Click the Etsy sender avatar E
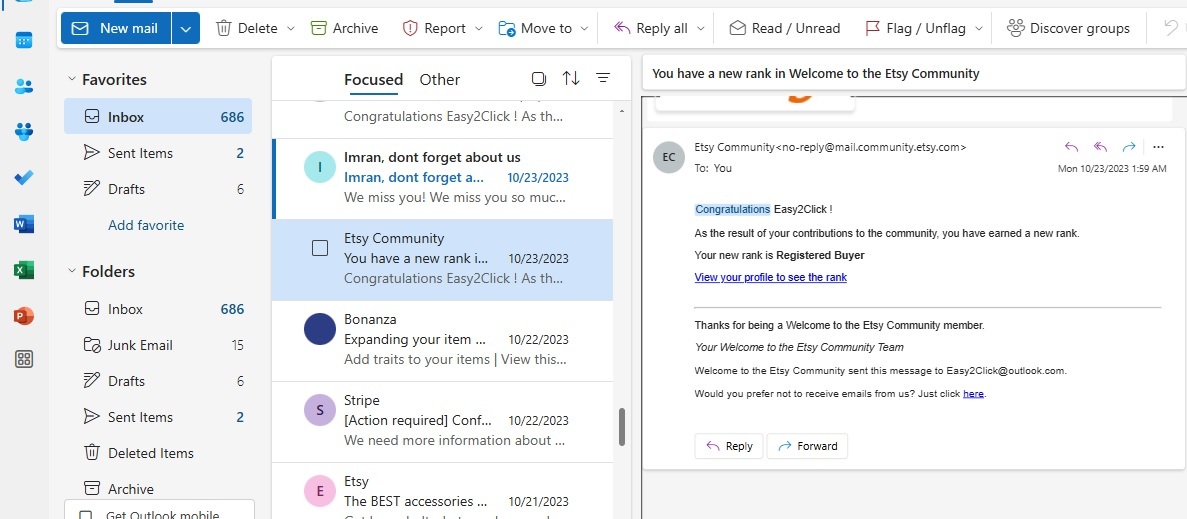 pyautogui.click(x=320, y=491)
